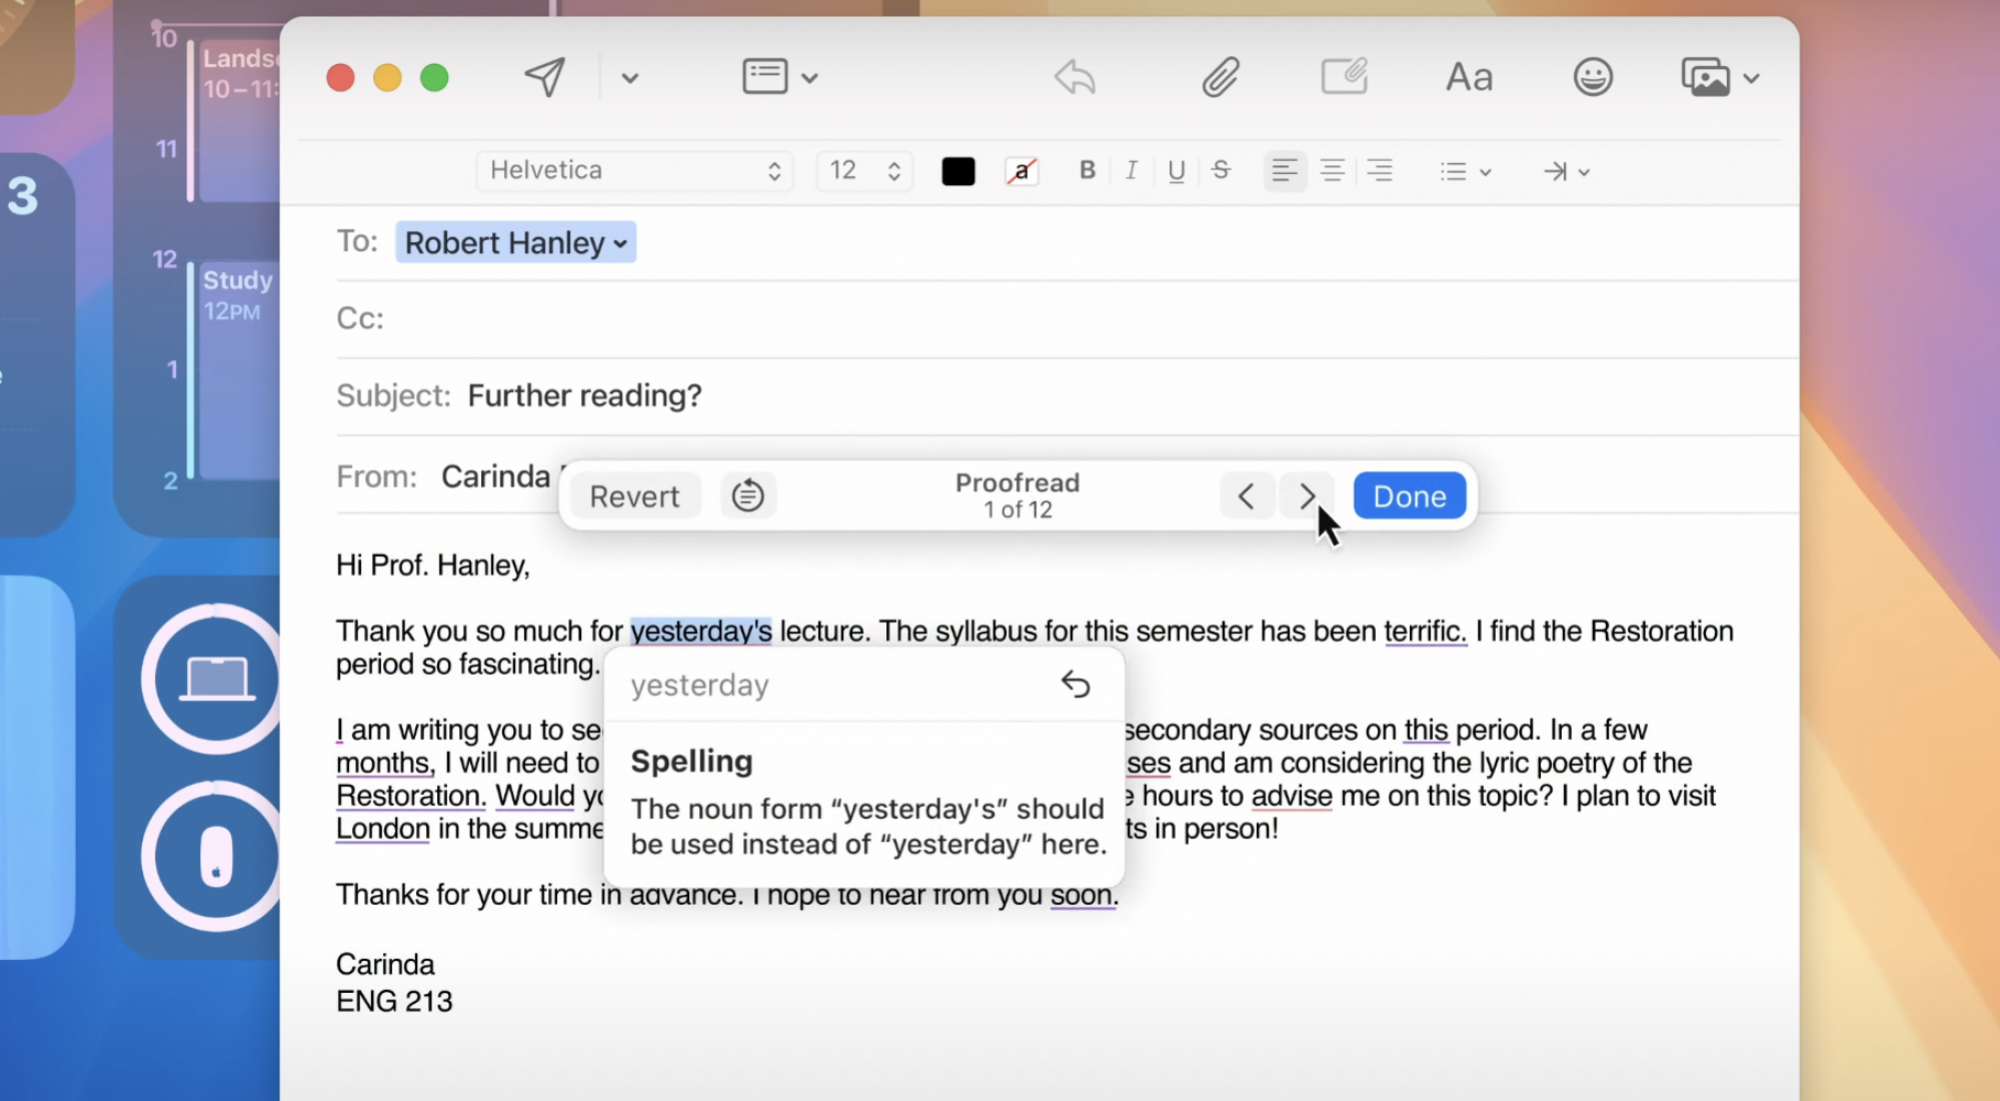Open the Photo Browser icon
Image resolution: width=2000 pixels, height=1101 pixels.
pyautogui.click(x=1706, y=76)
